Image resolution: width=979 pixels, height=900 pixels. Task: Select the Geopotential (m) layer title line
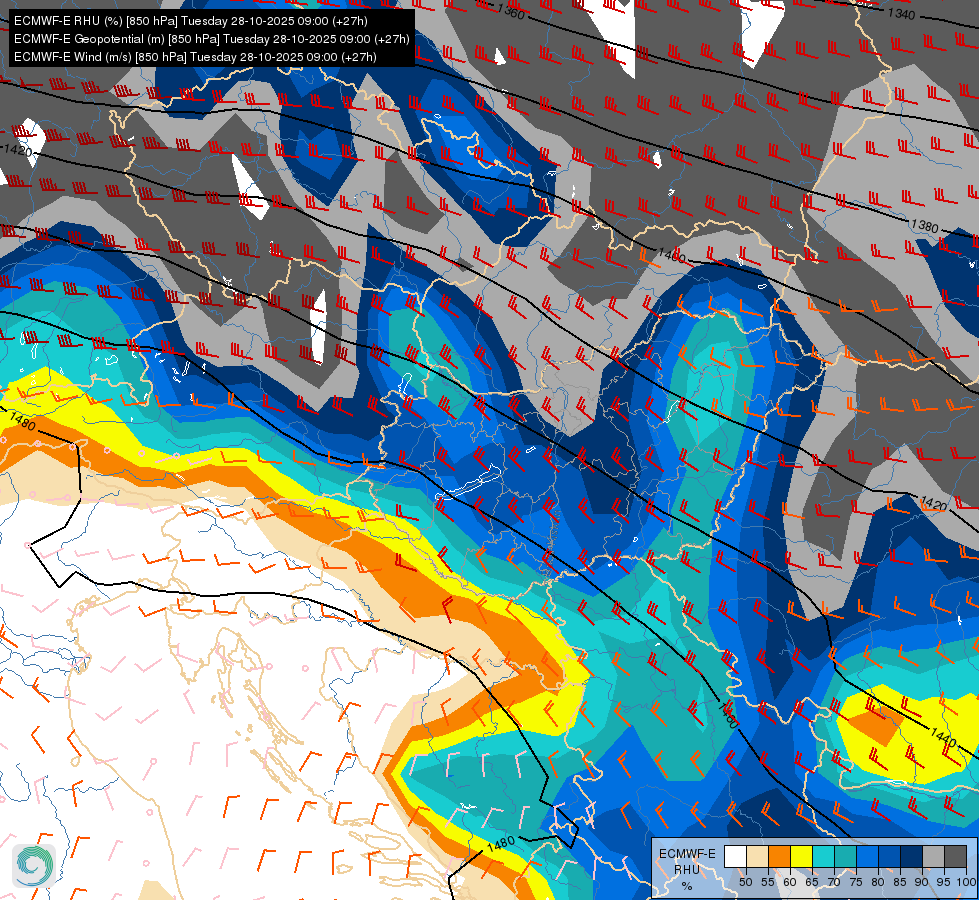tap(212, 39)
